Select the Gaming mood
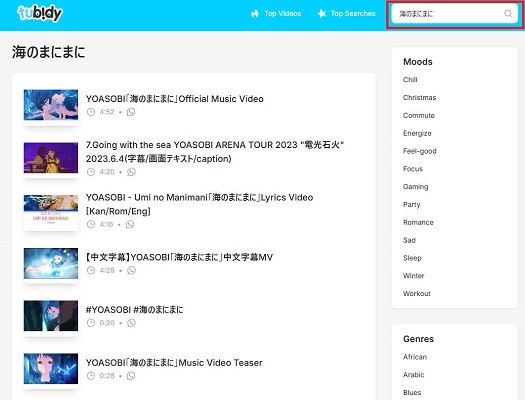 pyautogui.click(x=416, y=187)
